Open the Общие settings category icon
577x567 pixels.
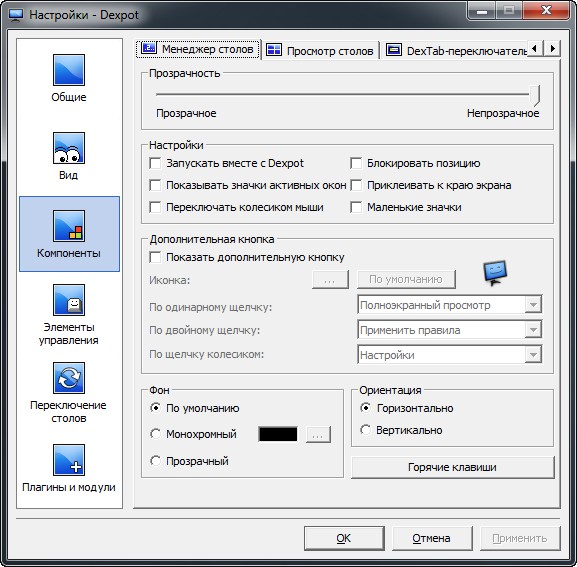(x=69, y=70)
